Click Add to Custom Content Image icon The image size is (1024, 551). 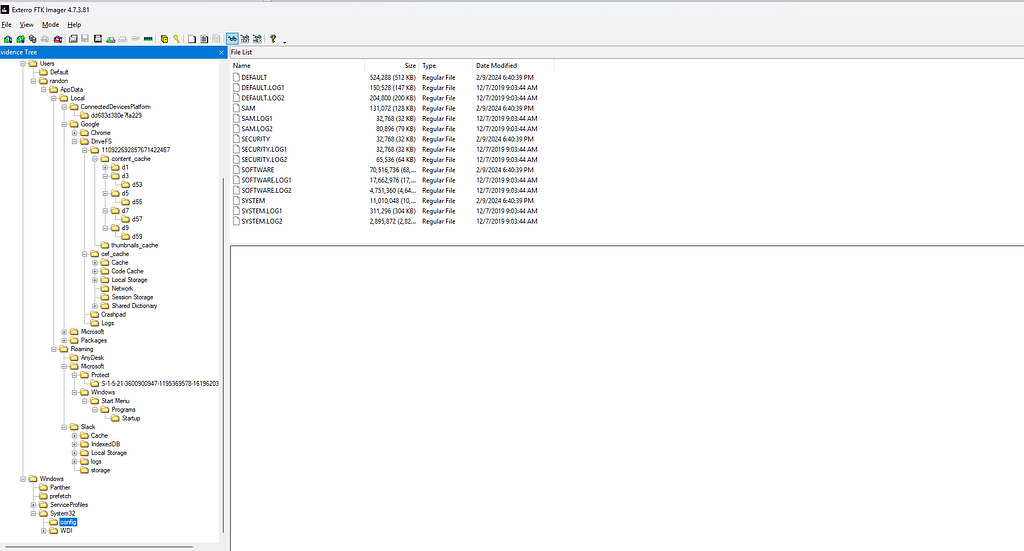[x=111, y=39]
